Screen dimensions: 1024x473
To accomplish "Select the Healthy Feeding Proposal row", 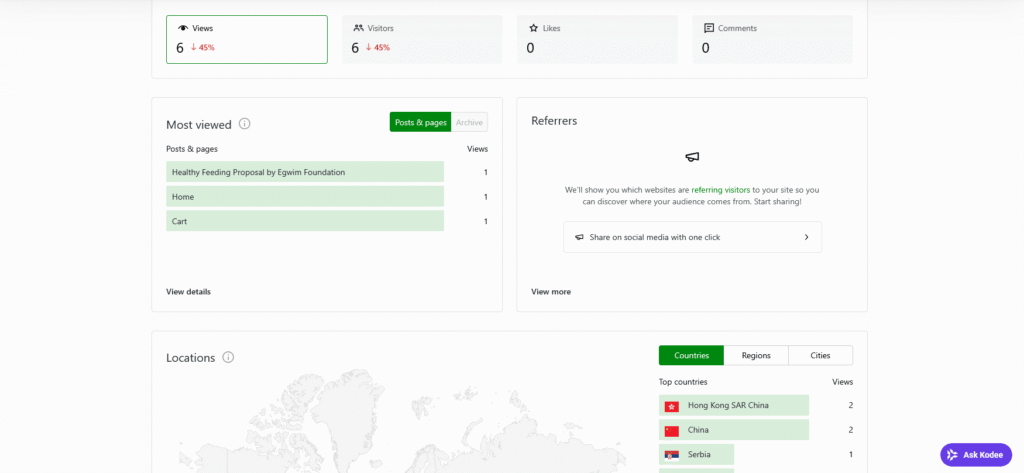I will [x=305, y=172].
